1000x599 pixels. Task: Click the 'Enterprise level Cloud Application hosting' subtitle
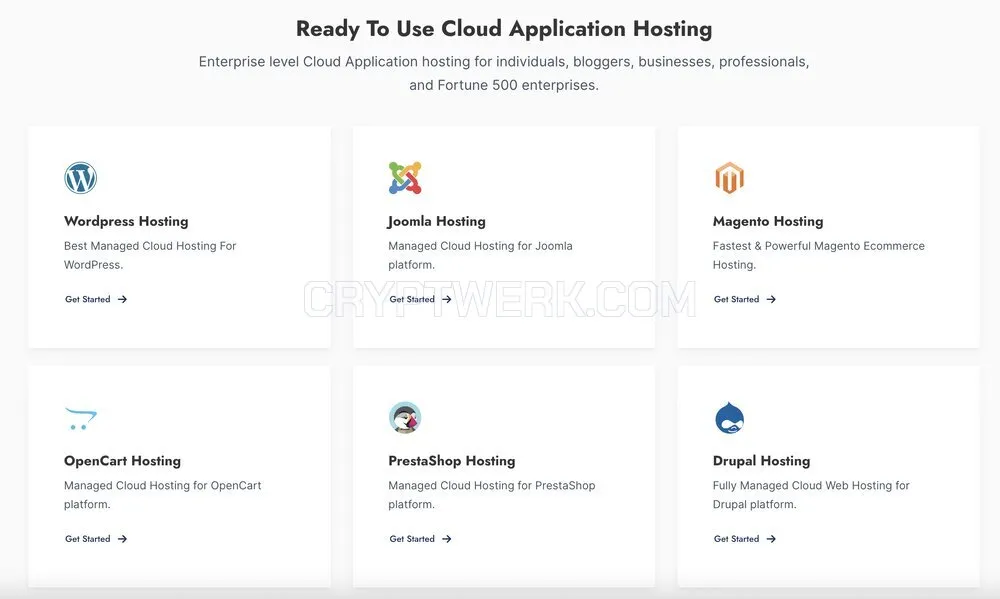click(504, 73)
